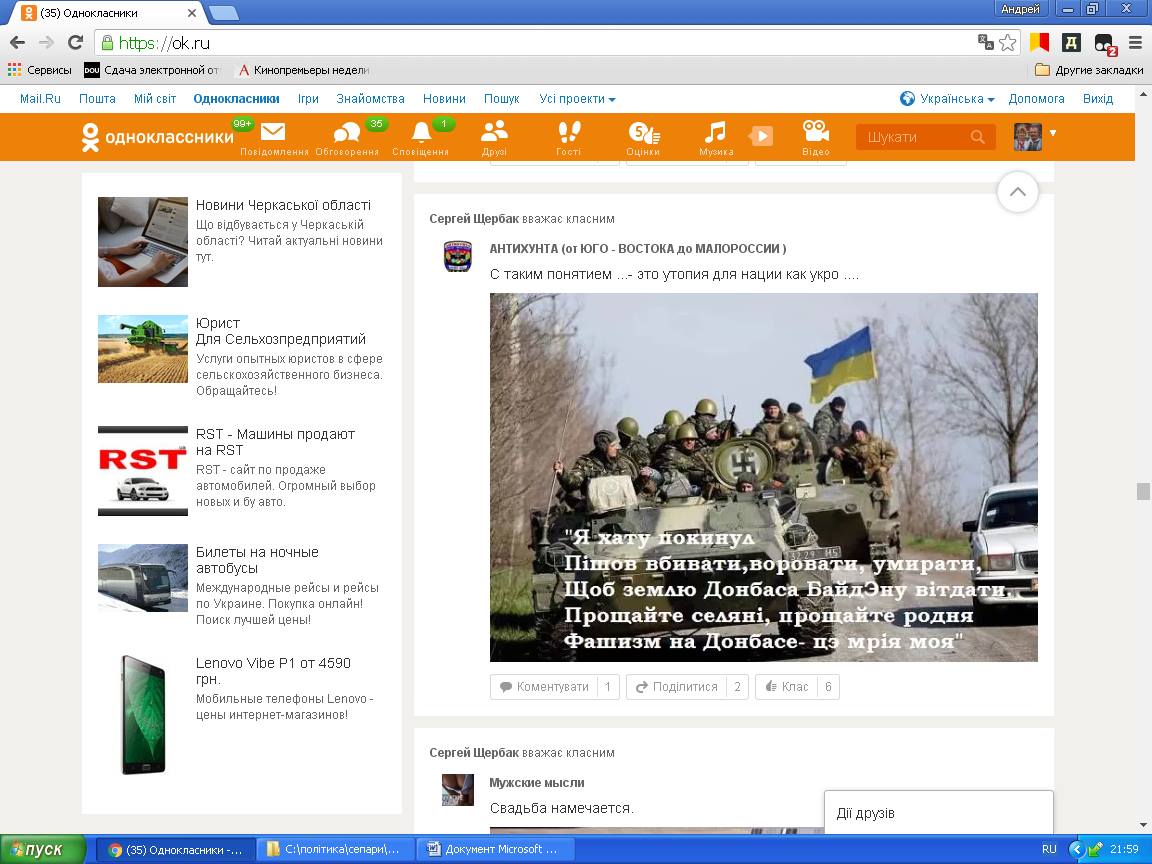Open the Ratings icon
This screenshot has width=1152, height=864.
coord(642,133)
